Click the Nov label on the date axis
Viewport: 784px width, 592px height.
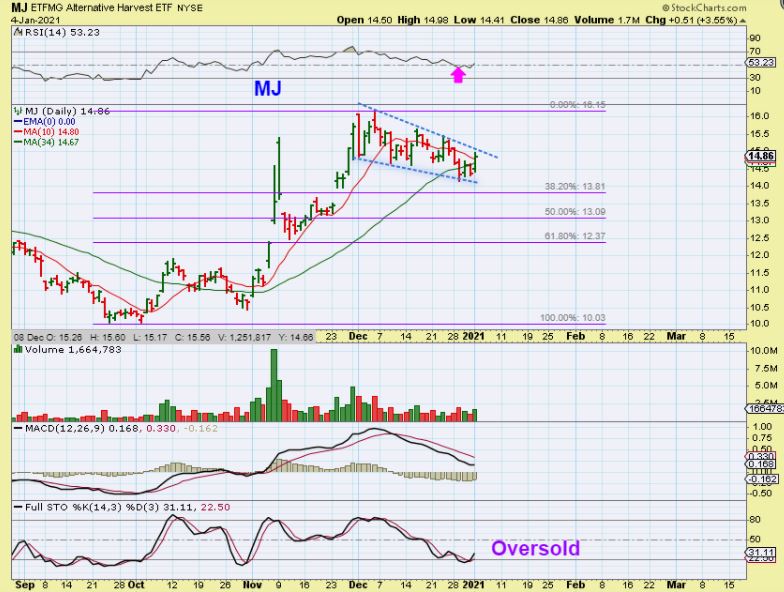252,584
